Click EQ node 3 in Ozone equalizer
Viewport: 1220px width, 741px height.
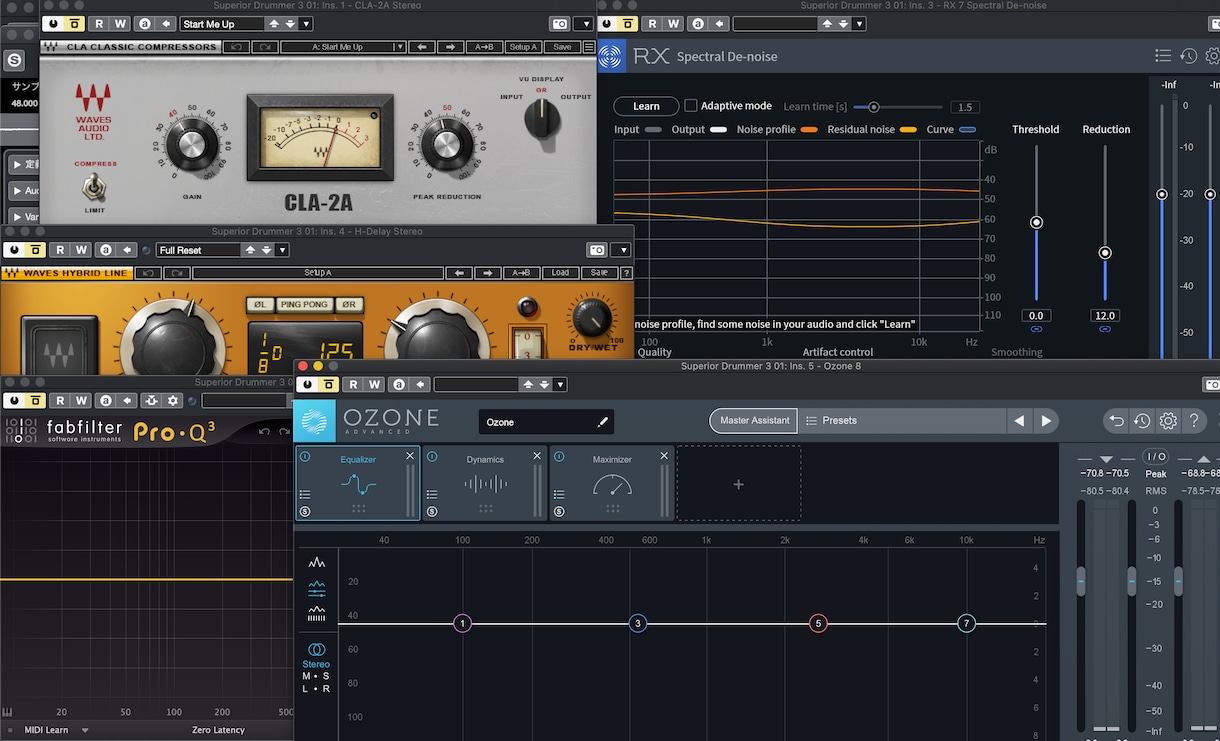click(x=638, y=624)
